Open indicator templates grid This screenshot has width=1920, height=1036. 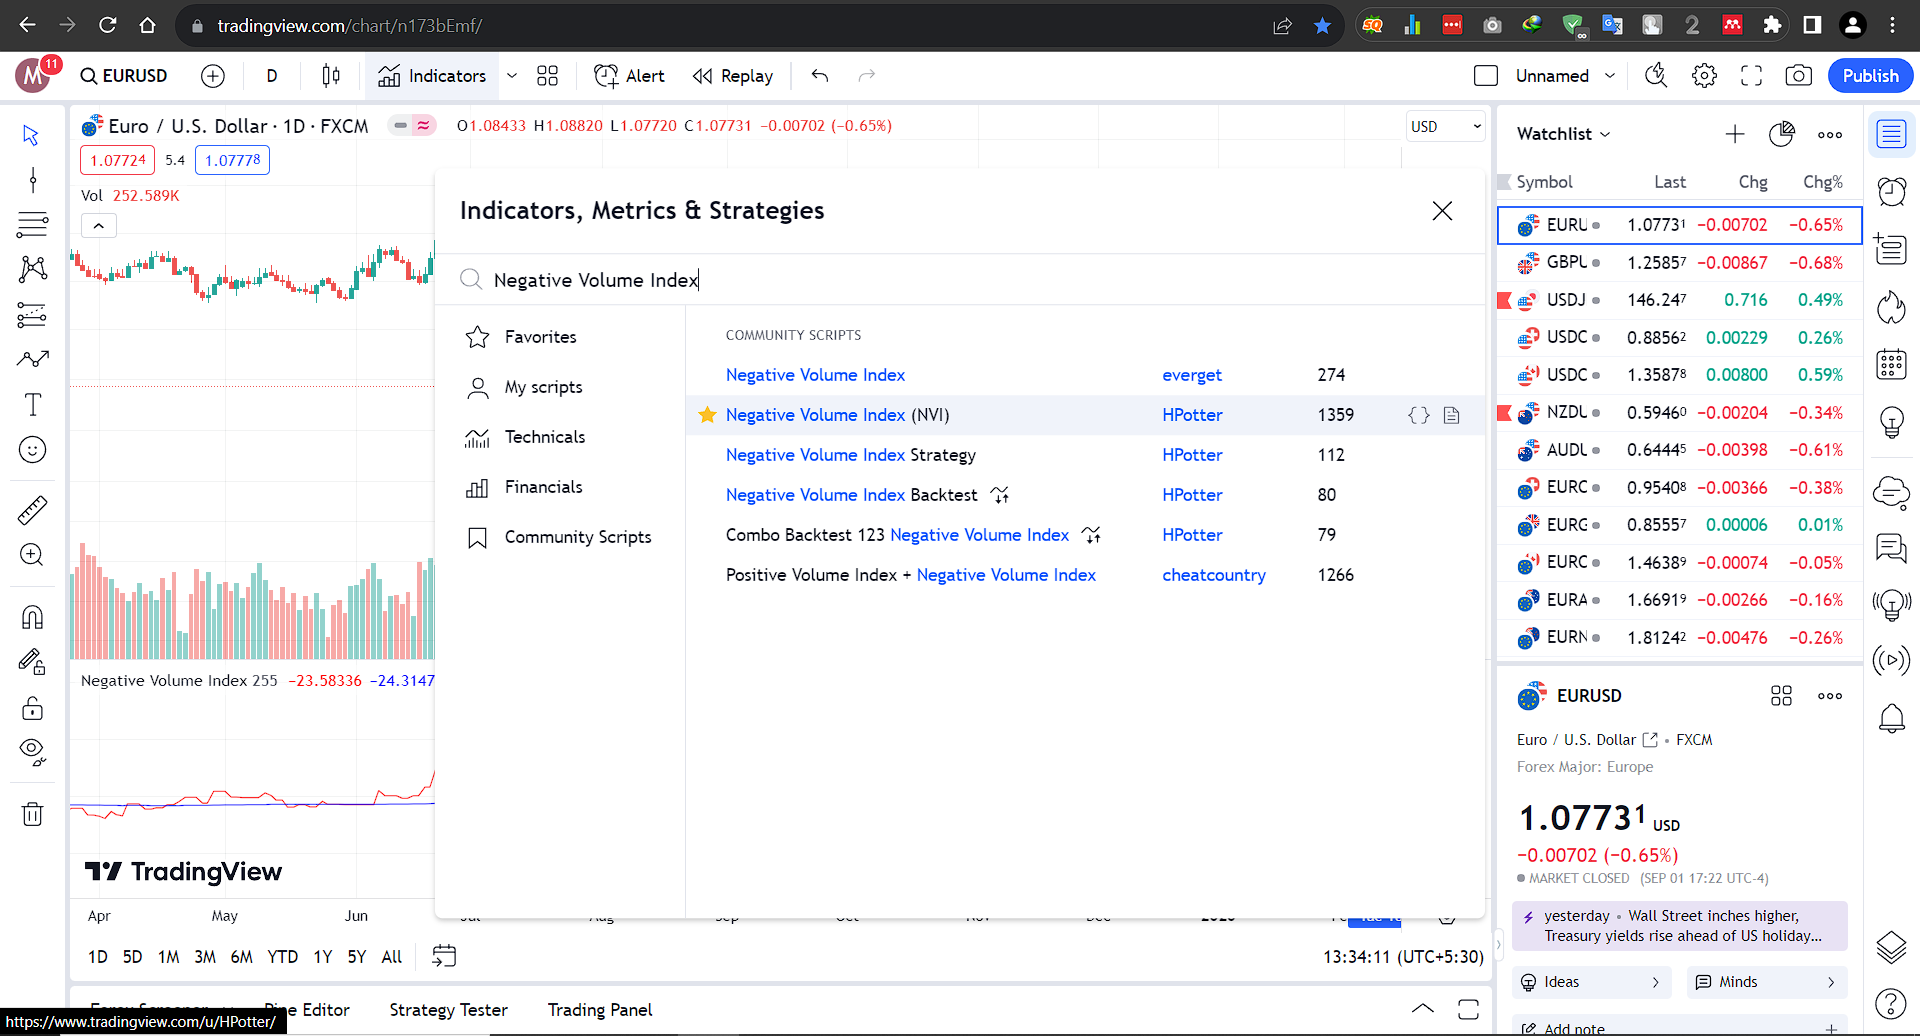[547, 76]
